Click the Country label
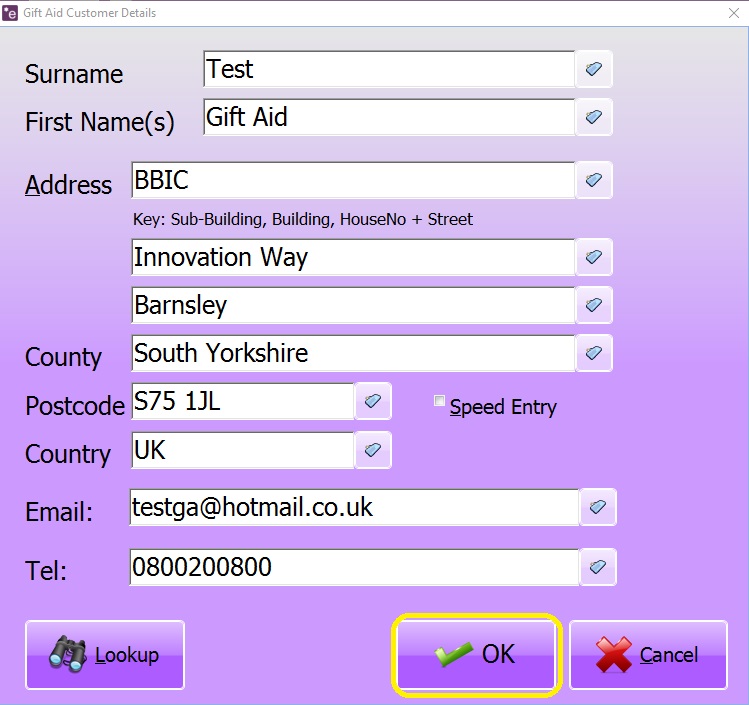 68,454
